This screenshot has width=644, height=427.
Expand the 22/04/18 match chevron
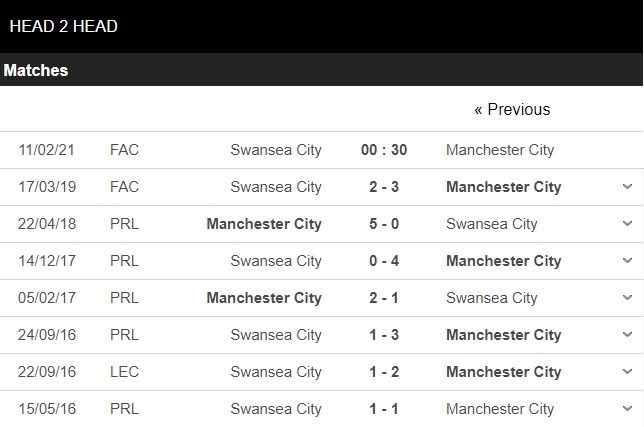point(627,224)
